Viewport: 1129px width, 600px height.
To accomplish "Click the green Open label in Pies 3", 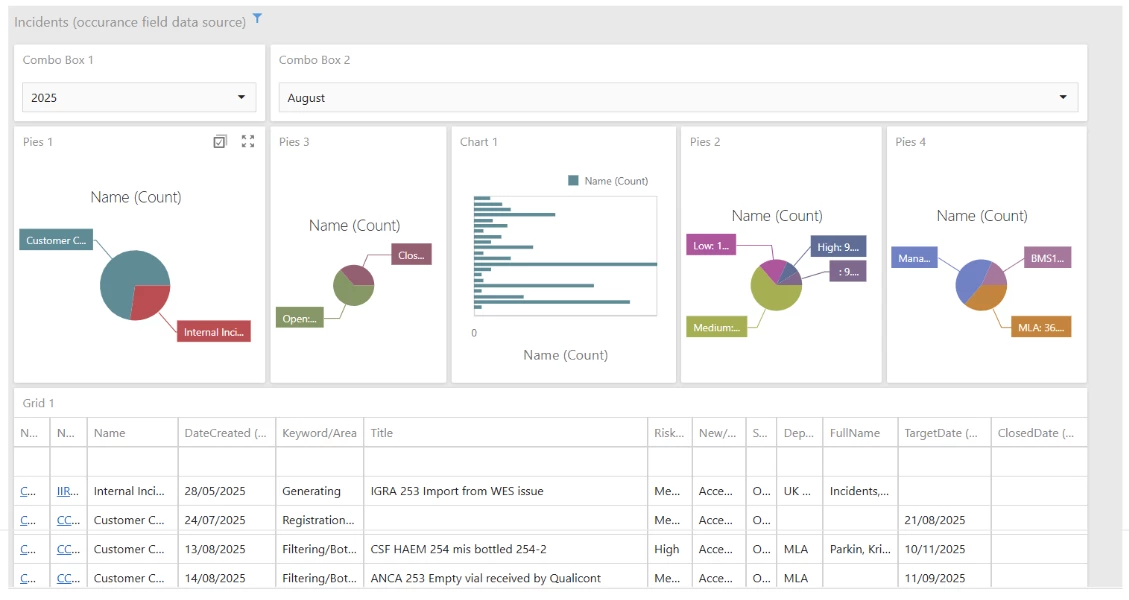I will tap(299, 319).
